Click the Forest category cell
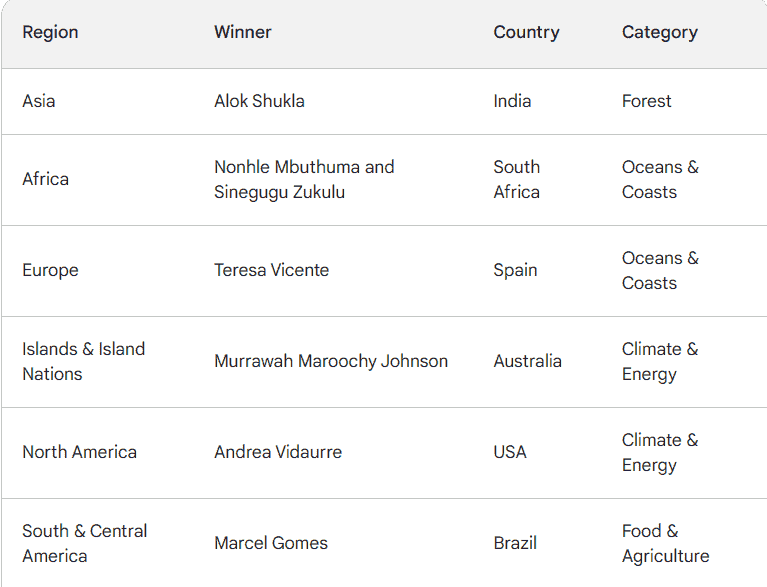 coord(646,101)
